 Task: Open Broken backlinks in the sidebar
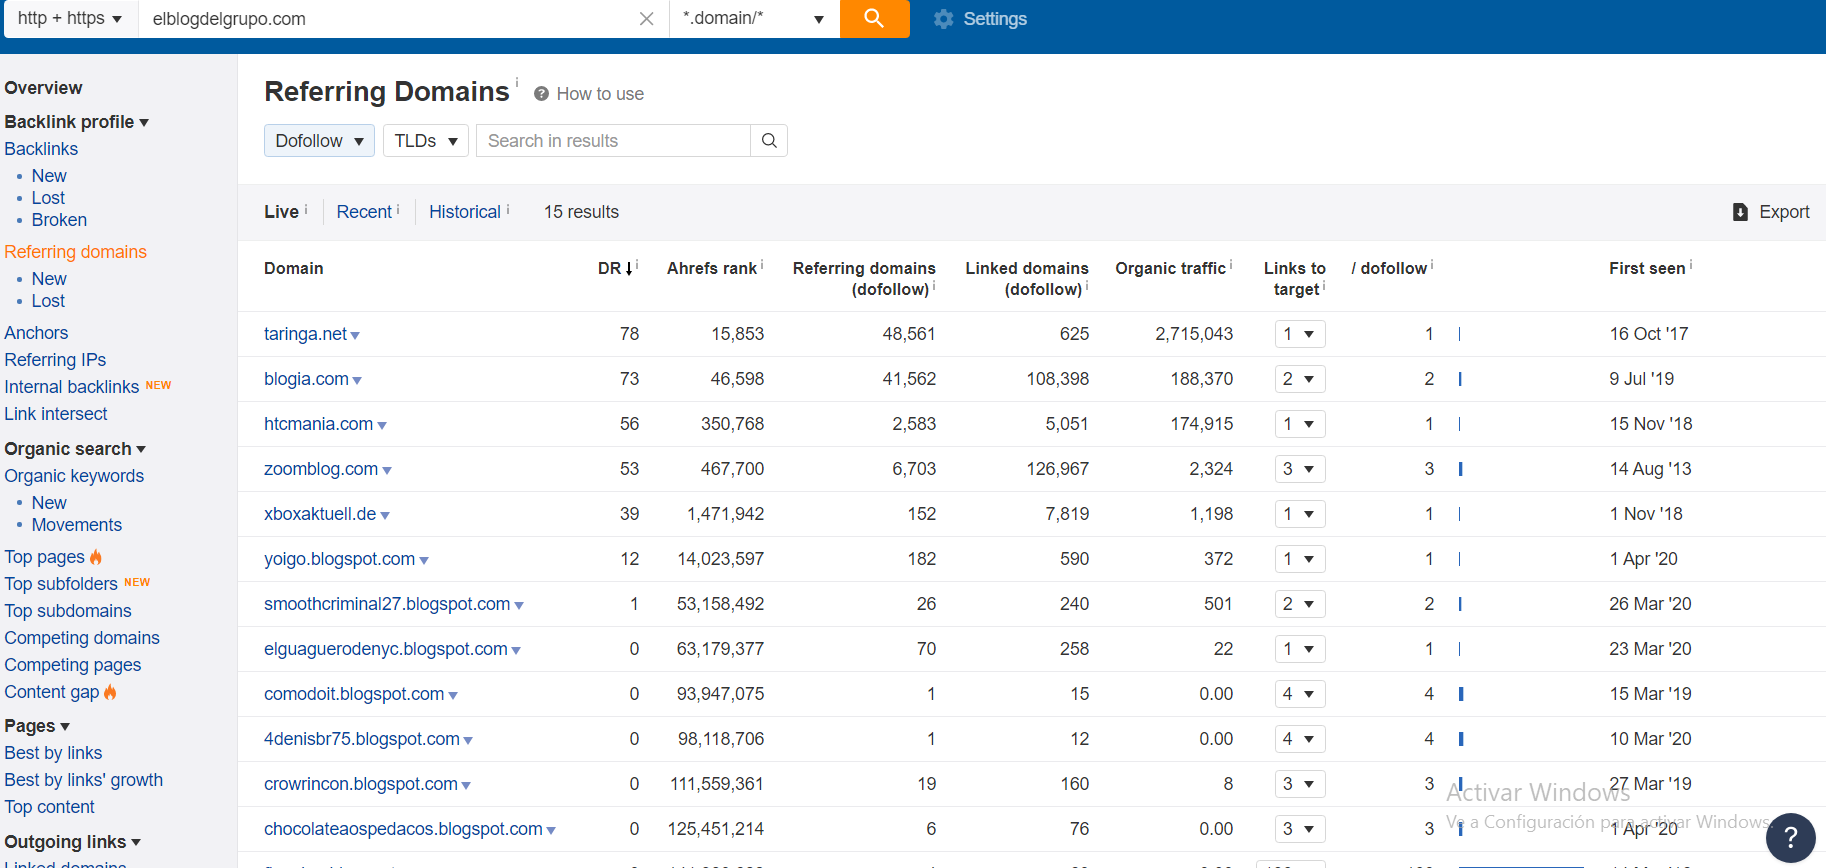coord(59,220)
